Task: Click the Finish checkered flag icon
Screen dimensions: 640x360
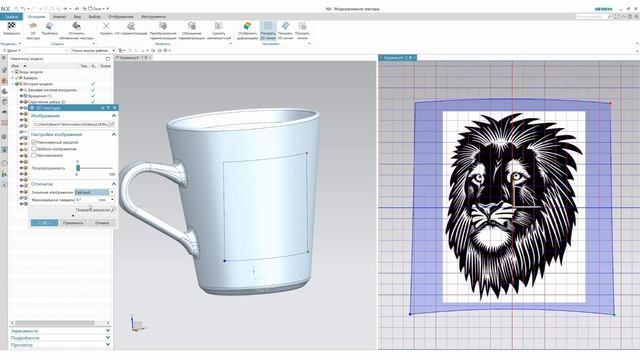Action: tap(11, 26)
